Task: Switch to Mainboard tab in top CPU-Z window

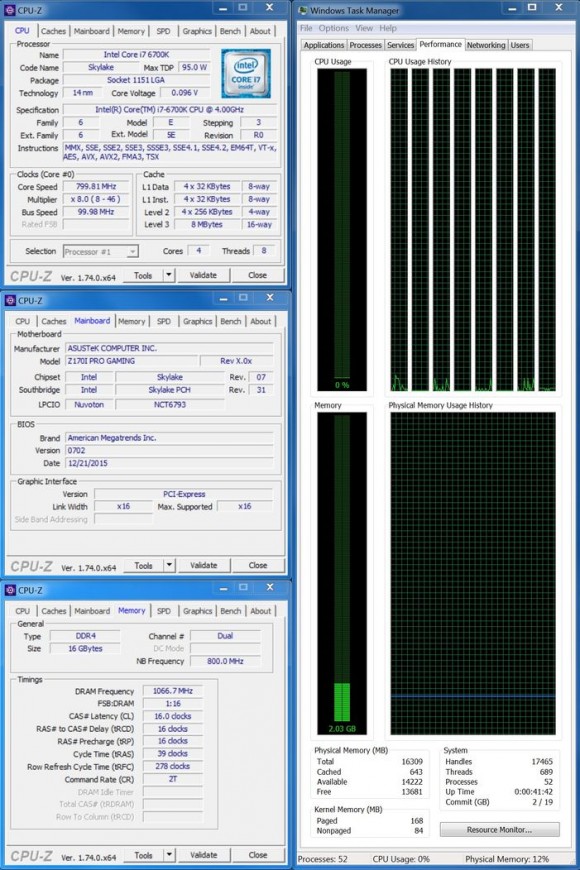Action: (92, 31)
